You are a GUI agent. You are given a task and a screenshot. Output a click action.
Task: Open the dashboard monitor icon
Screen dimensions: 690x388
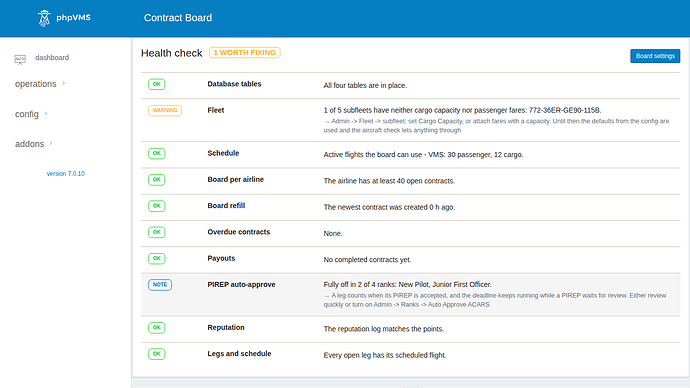tap(20, 59)
